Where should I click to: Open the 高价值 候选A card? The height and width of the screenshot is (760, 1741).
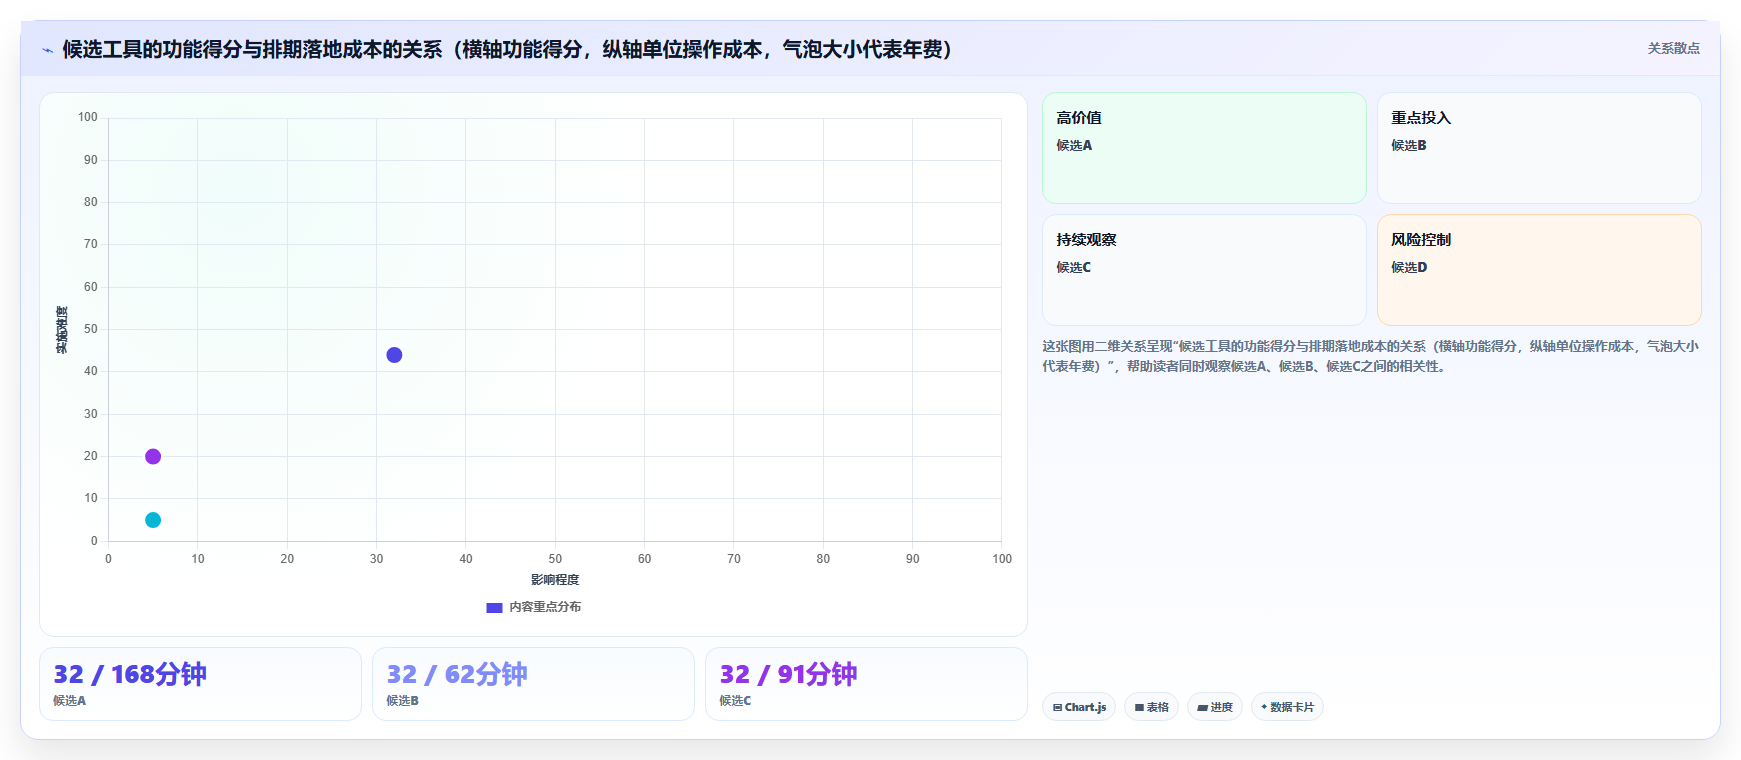click(1204, 148)
